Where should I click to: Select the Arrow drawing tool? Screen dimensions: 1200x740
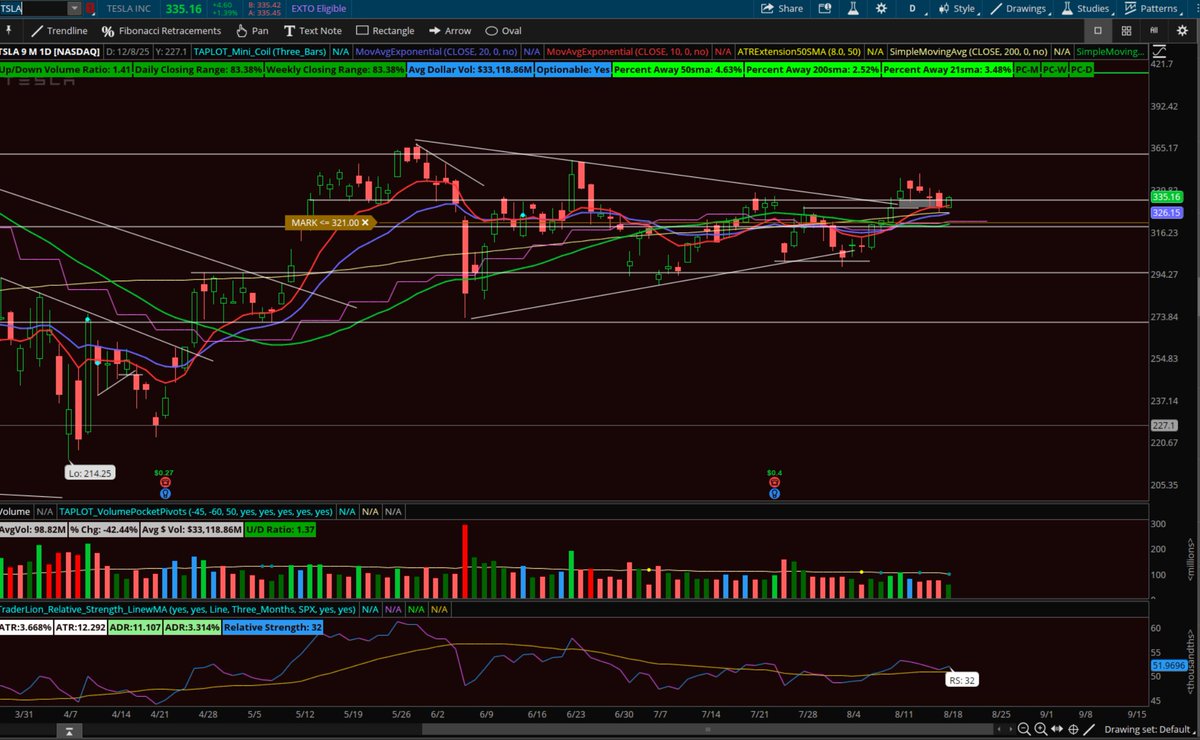point(449,31)
